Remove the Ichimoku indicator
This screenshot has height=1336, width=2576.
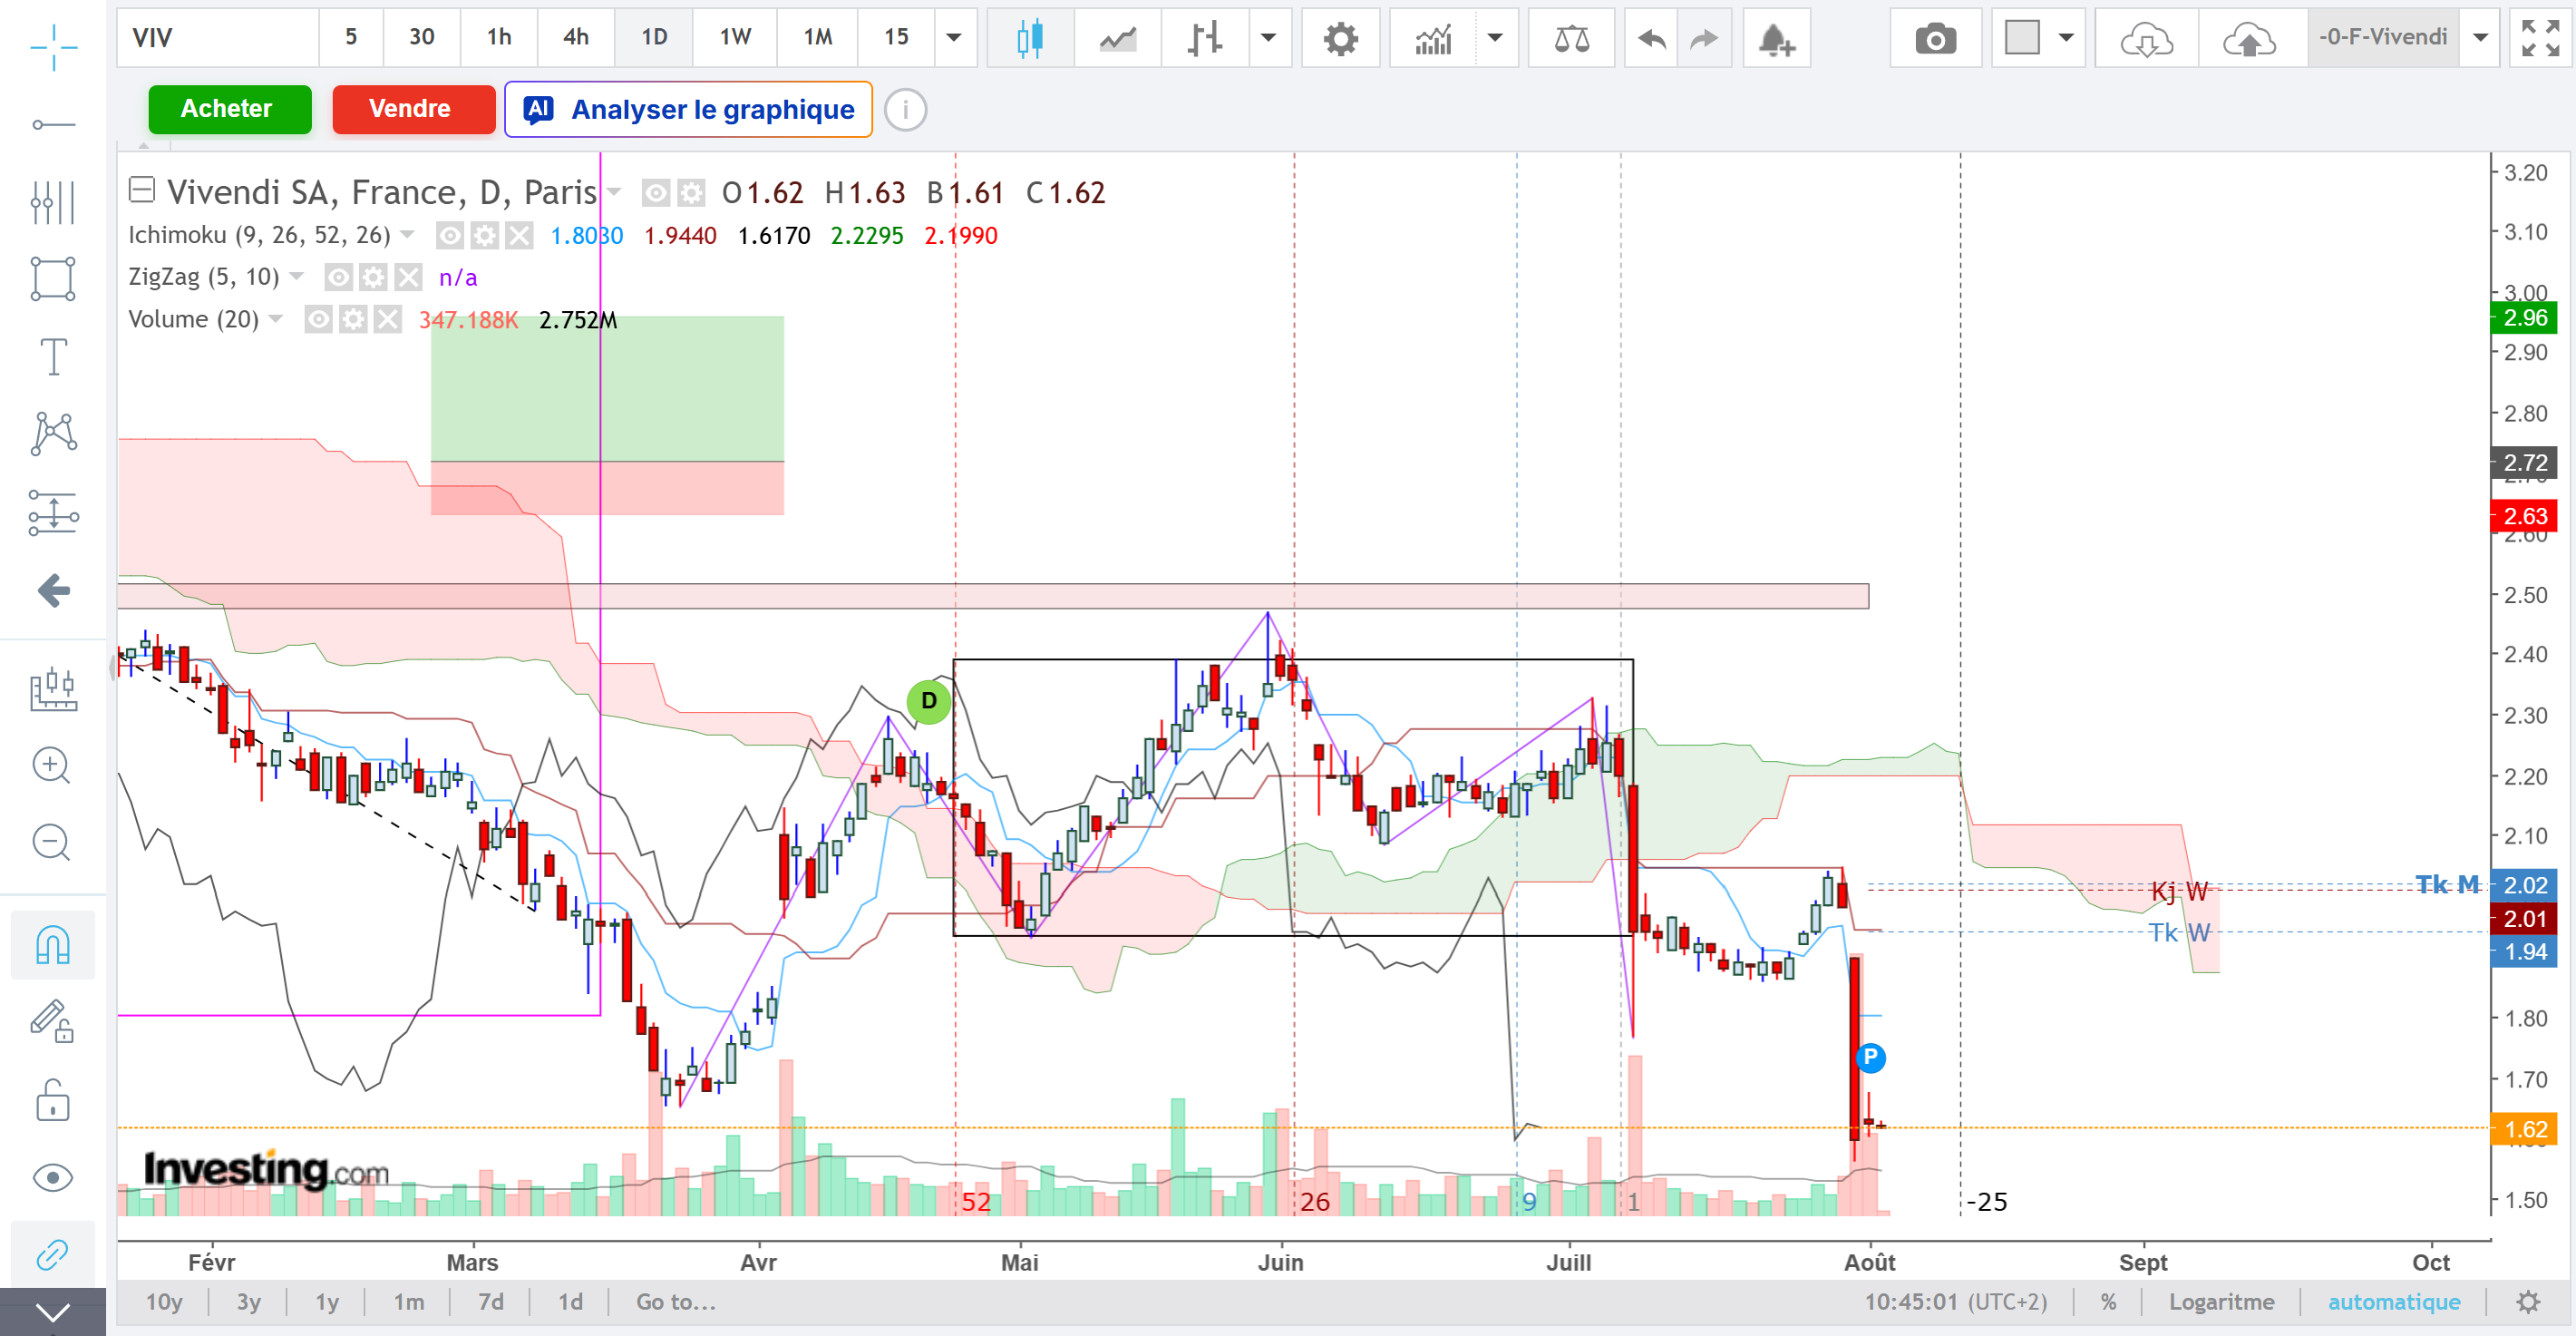pos(518,236)
